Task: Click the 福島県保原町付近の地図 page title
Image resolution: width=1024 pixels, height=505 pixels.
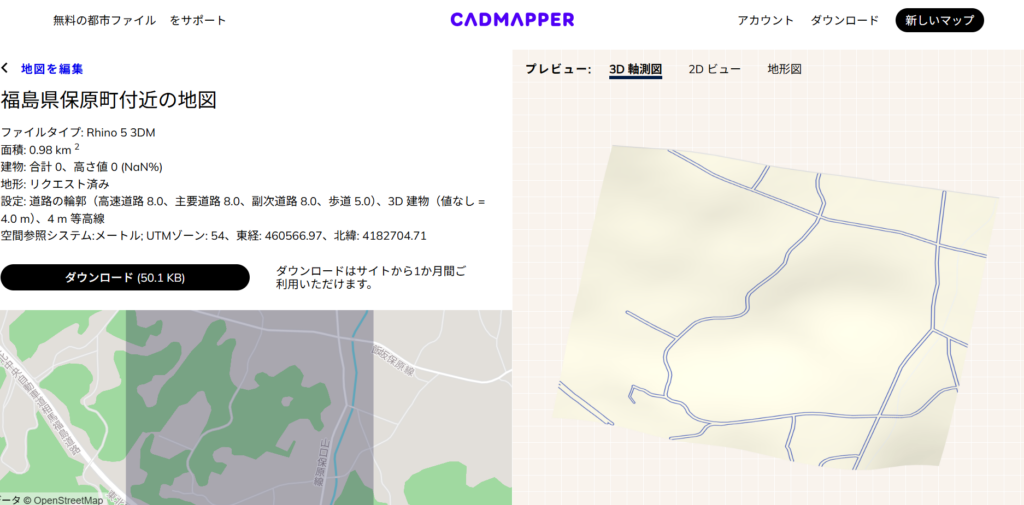Action: [109, 100]
